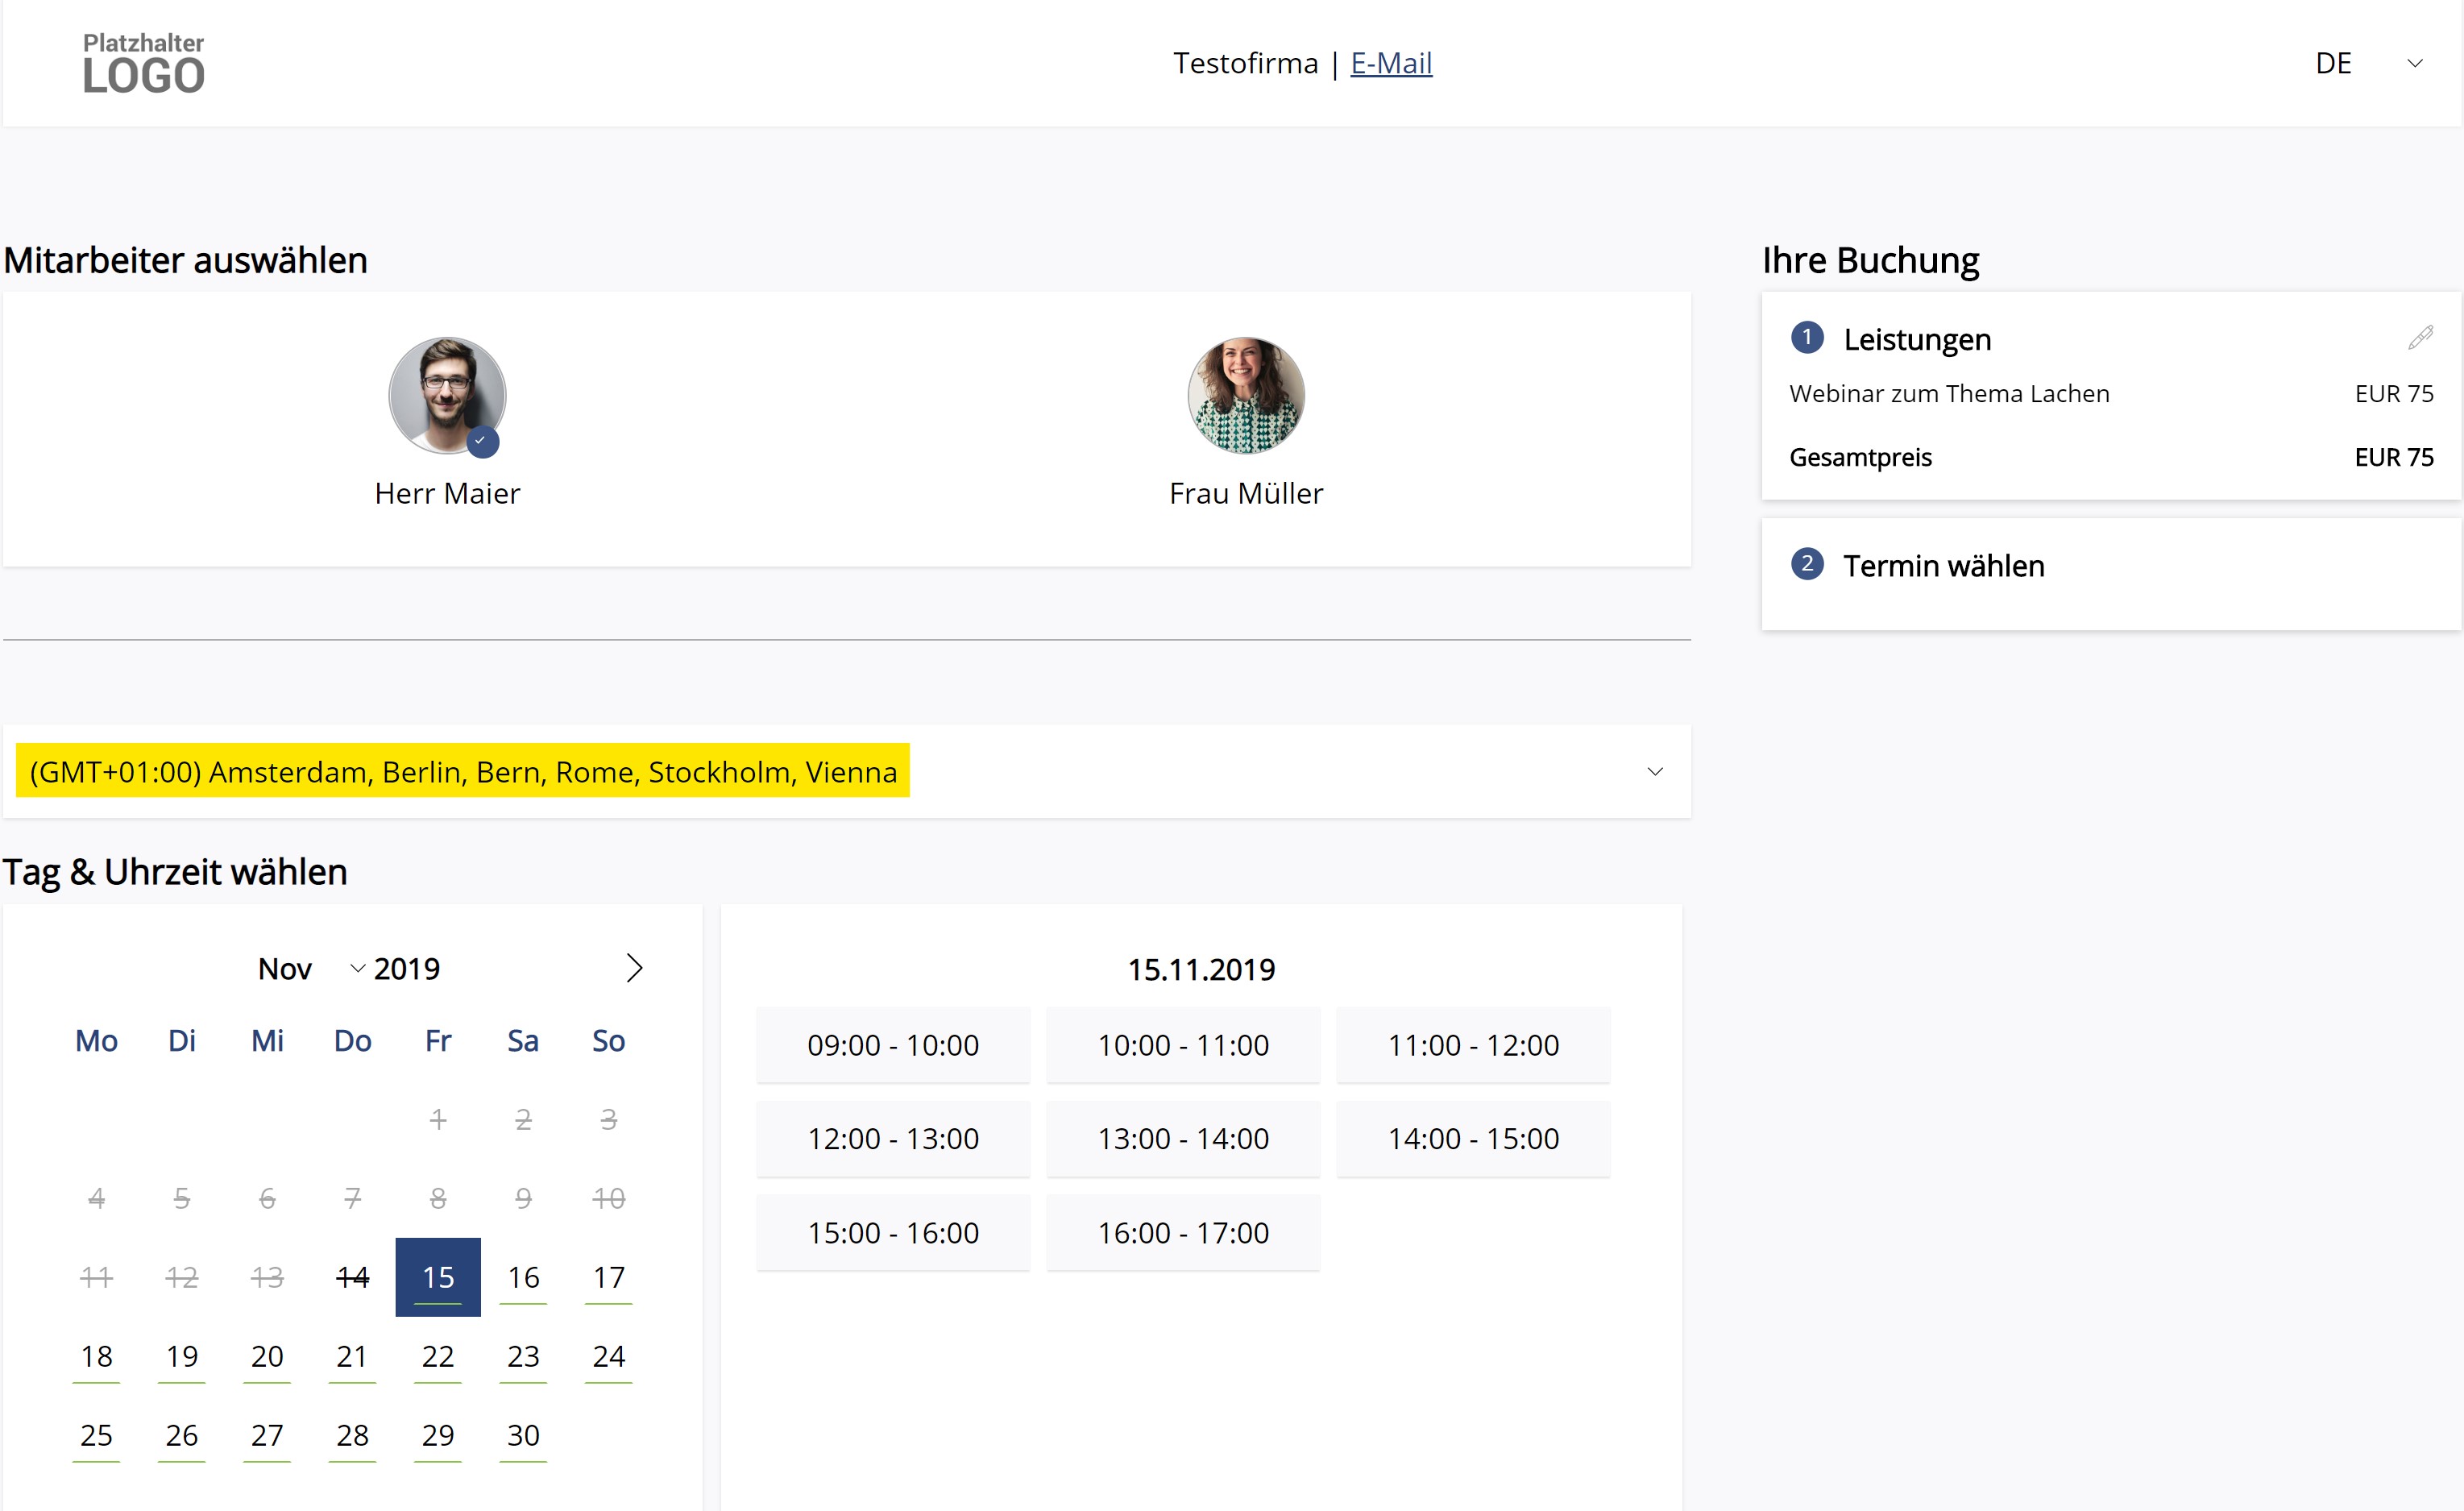Select calendar day 18
The height and width of the screenshot is (1511, 2464).
(96, 1356)
